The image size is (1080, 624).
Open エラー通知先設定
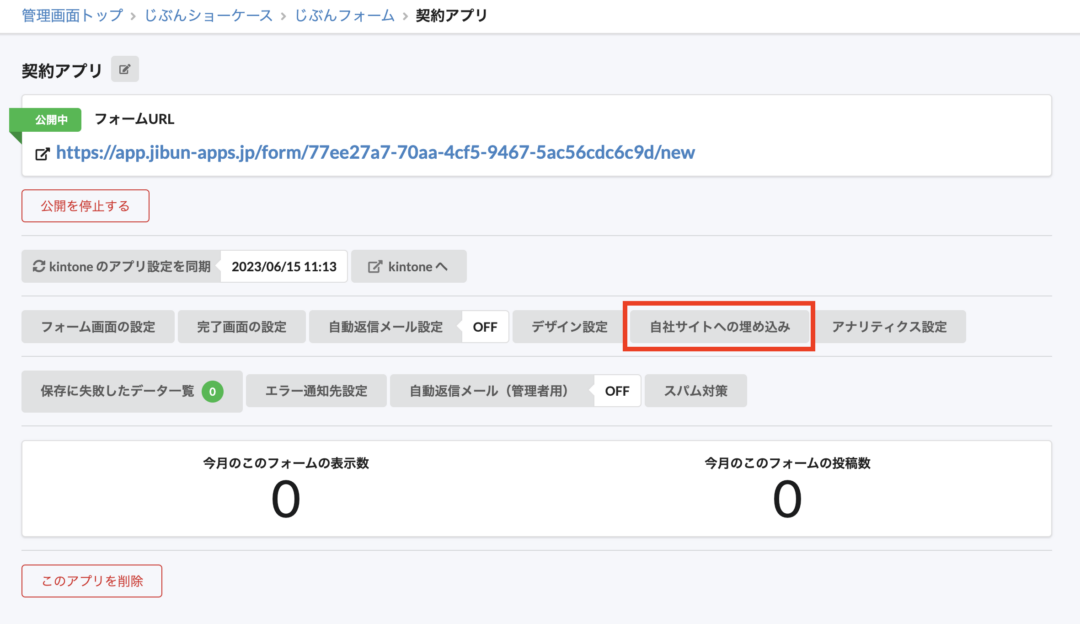point(316,390)
